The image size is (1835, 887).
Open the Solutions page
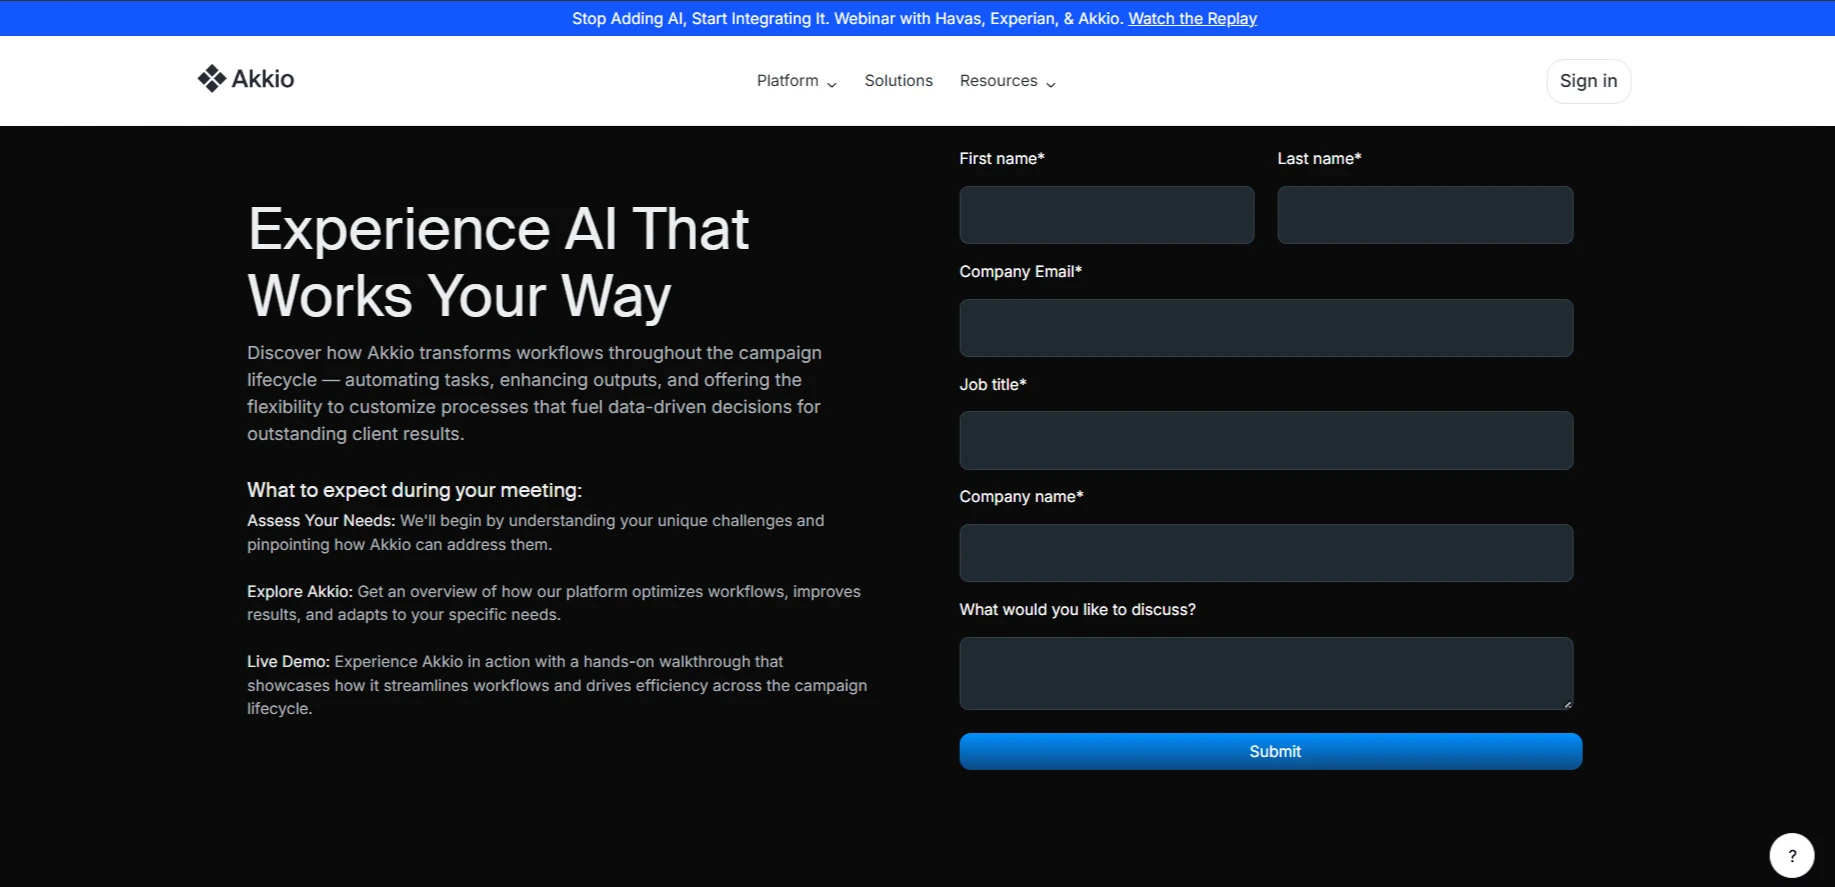898,81
